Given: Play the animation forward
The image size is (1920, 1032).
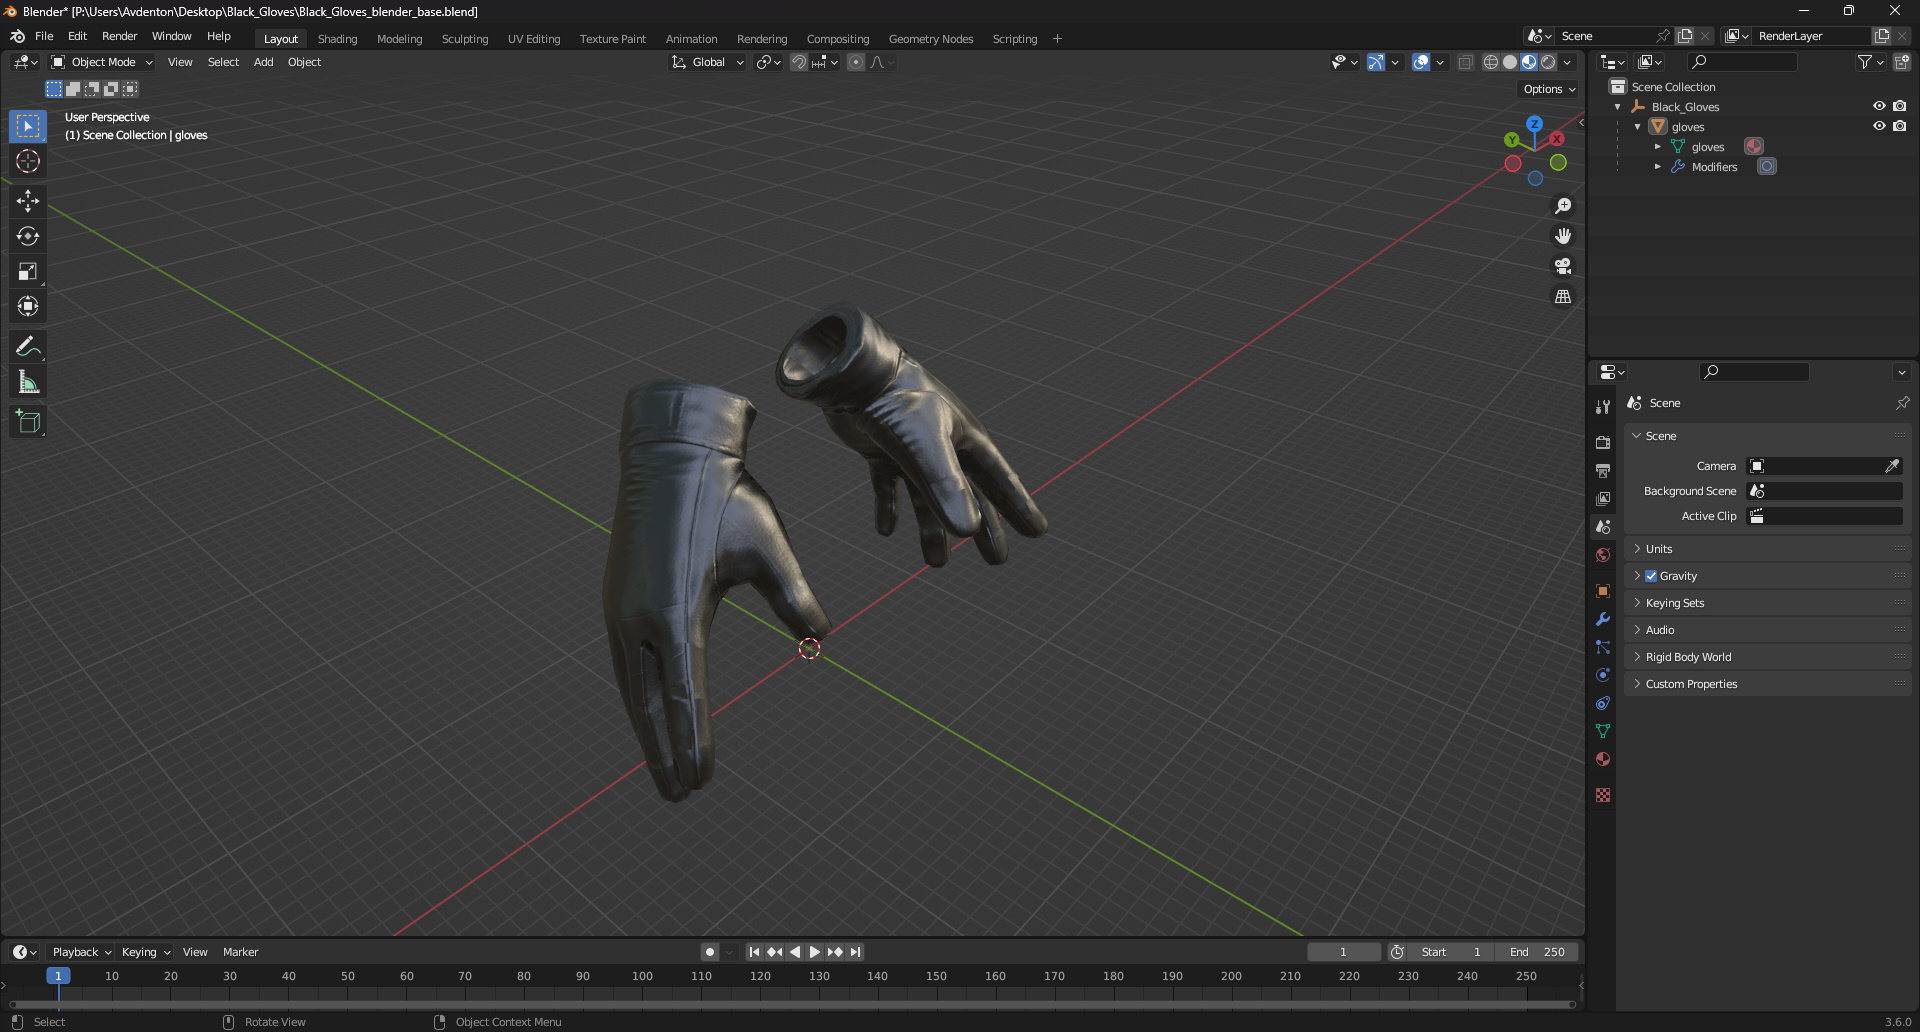Looking at the screenshot, I should 814,952.
